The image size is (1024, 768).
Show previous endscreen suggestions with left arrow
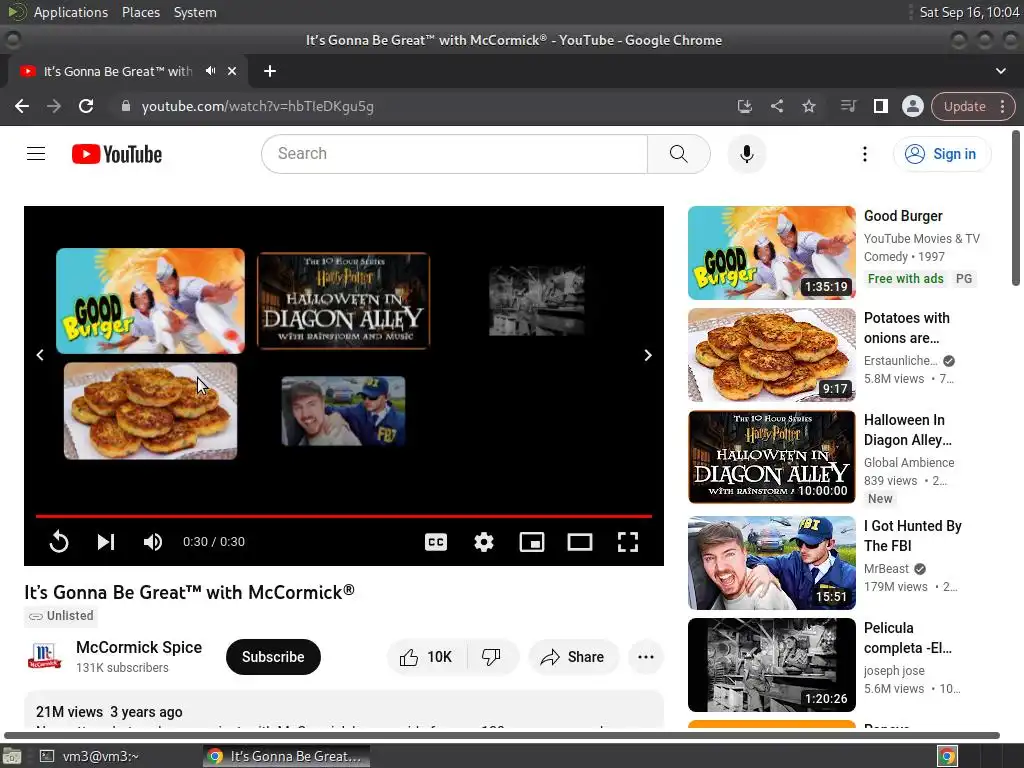click(x=40, y=355)
